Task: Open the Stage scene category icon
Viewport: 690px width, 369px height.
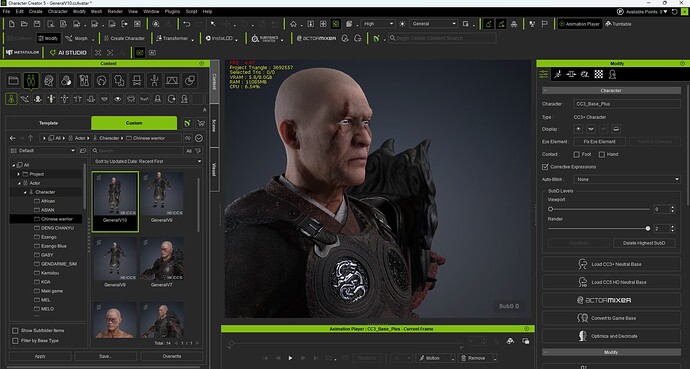Action: (x=172, y=80)
